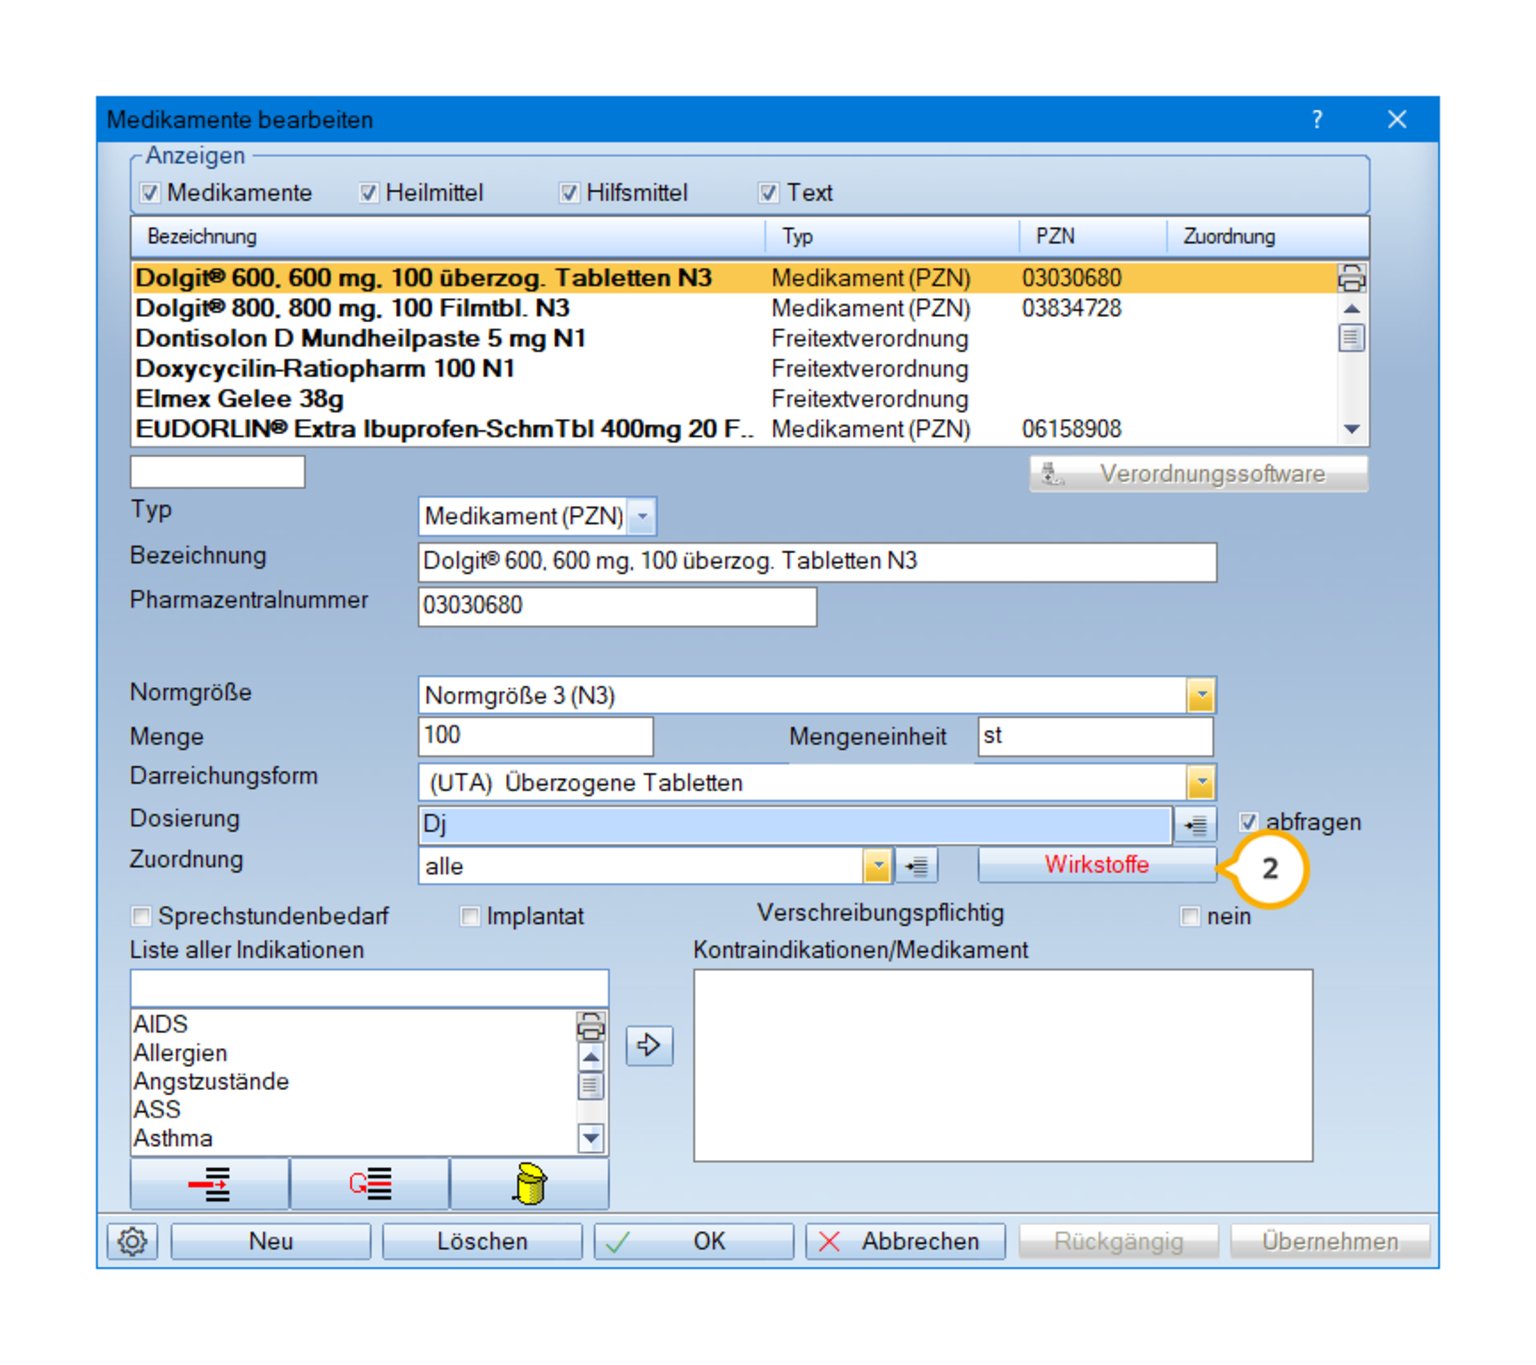The height and width of the screenshot is (1365, 1536).
Task: Enable Sprechstundenbedarf checkbox
Action: 142,916
